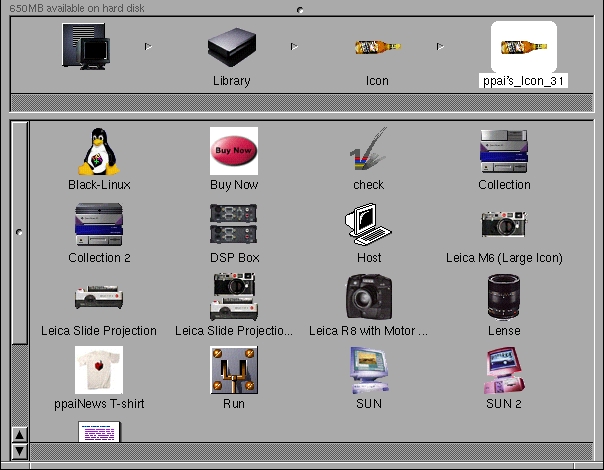Select the SUN 2 icon
The height and width of the screenshot is (470, 604).
504,371
